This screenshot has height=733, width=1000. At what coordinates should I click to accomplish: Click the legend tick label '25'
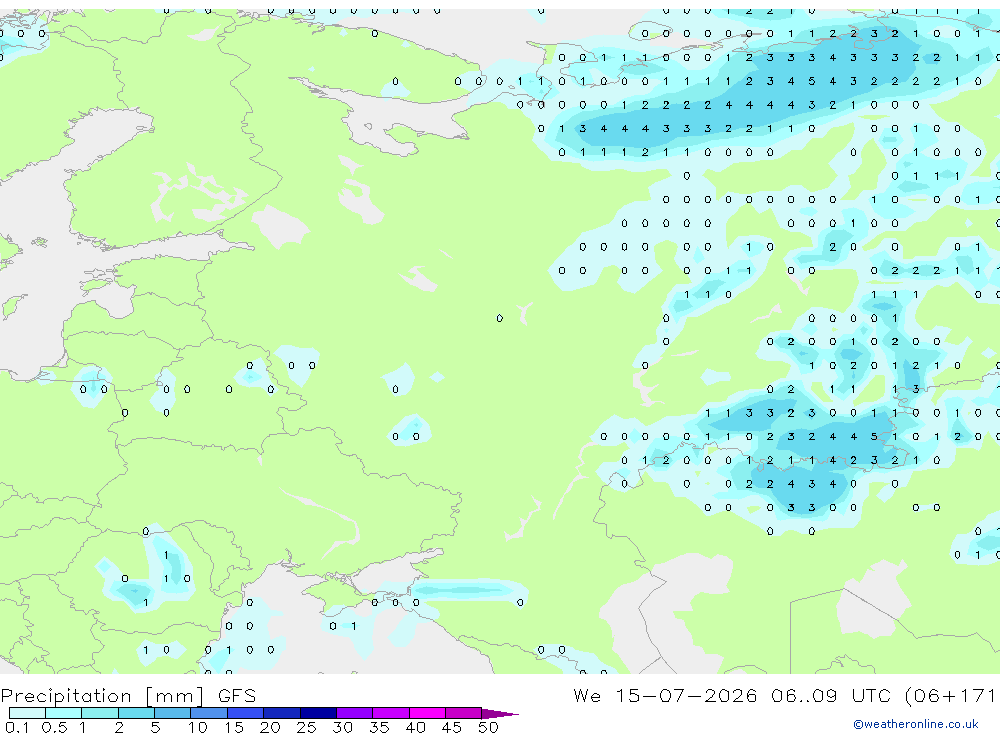306,727
